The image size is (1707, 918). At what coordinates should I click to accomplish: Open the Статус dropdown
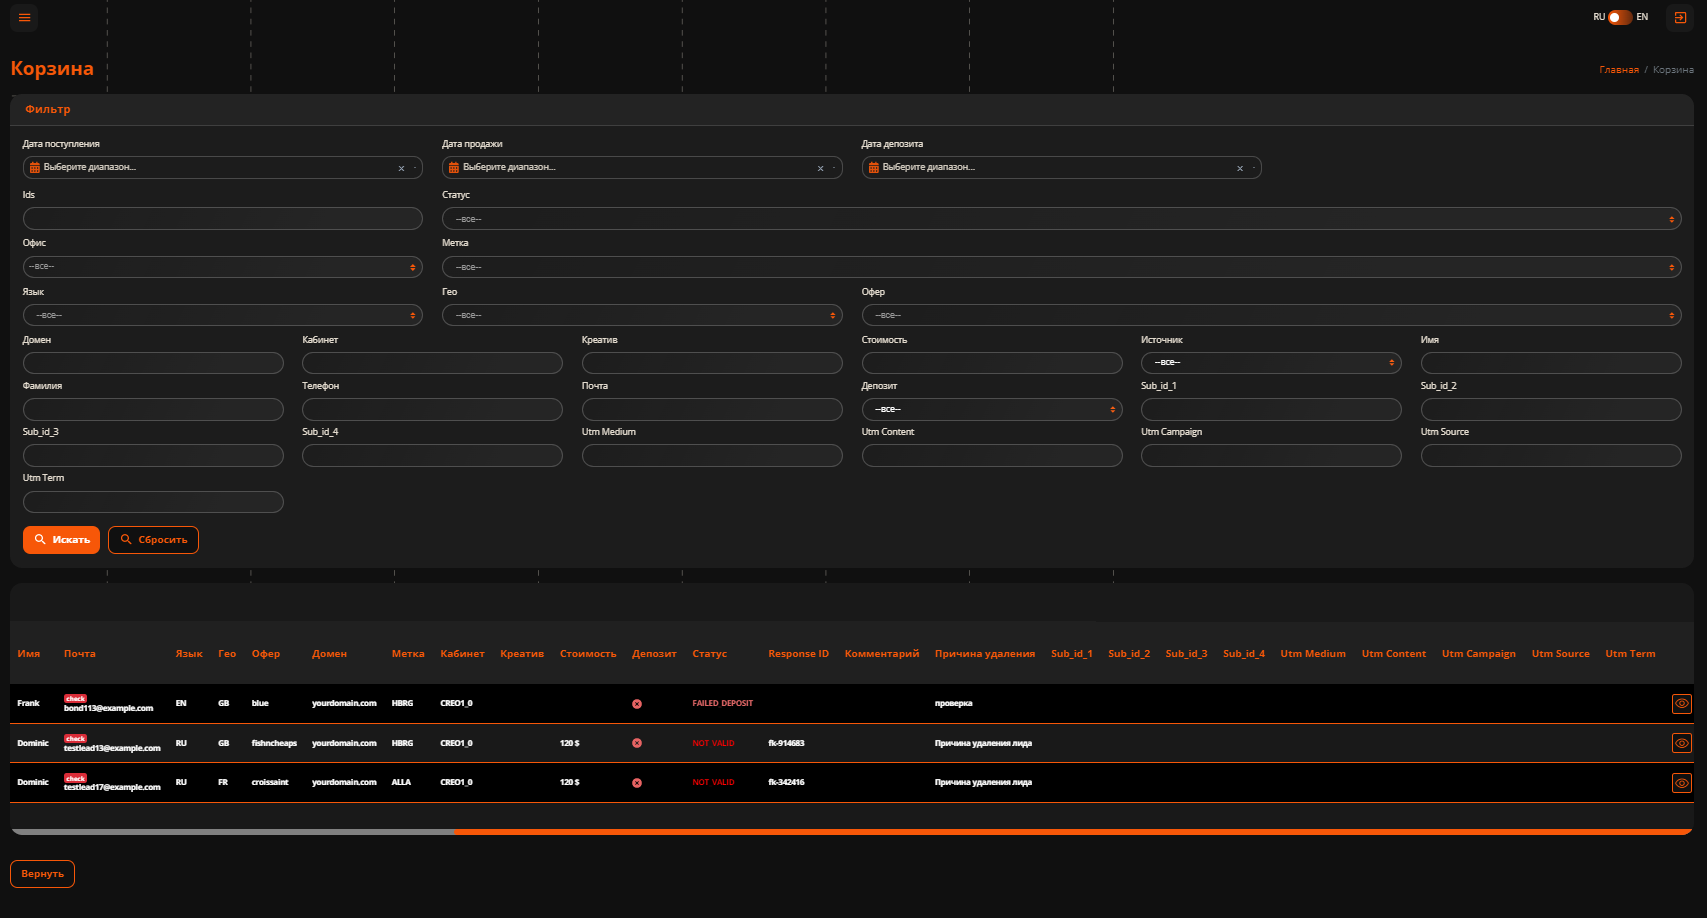click(x=1061, y=219)
